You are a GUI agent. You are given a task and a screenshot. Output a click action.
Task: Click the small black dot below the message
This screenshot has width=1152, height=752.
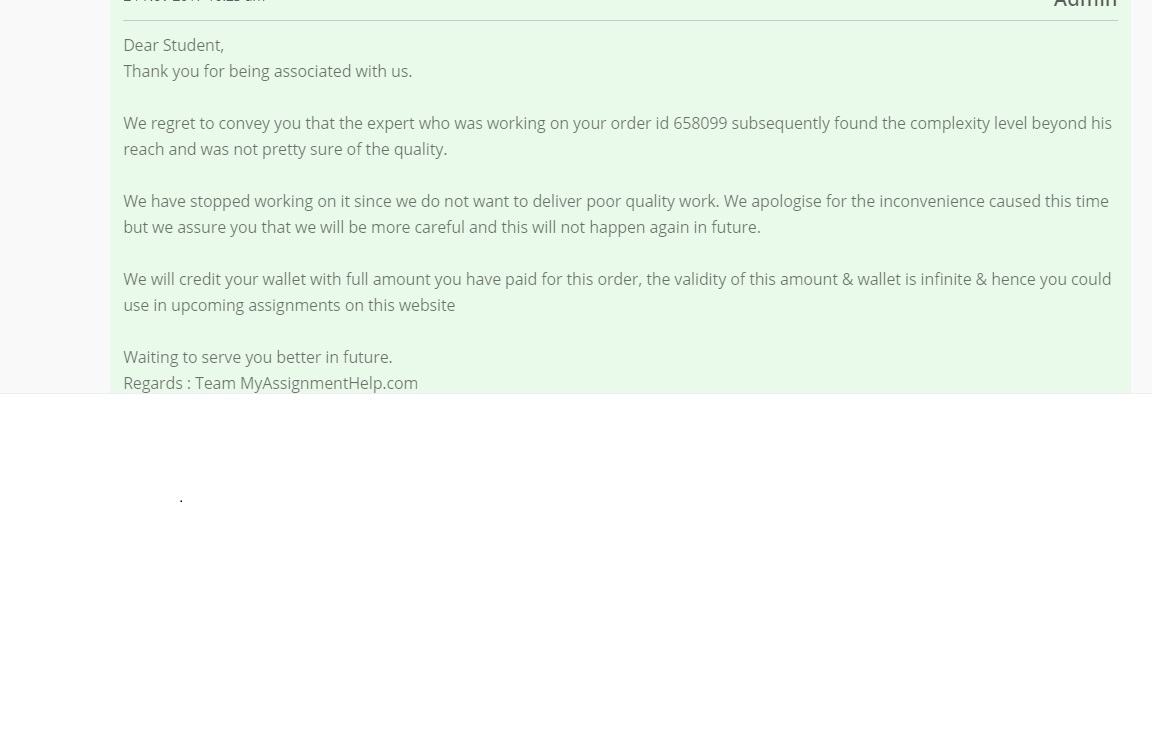[181, 501]
